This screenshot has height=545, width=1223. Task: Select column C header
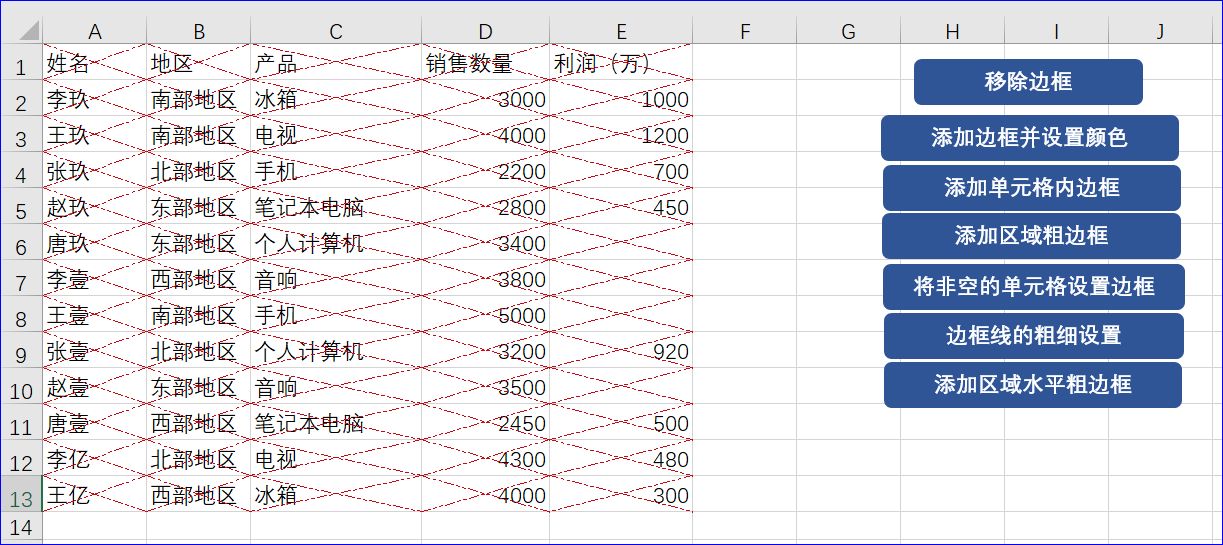pos(336,31)
